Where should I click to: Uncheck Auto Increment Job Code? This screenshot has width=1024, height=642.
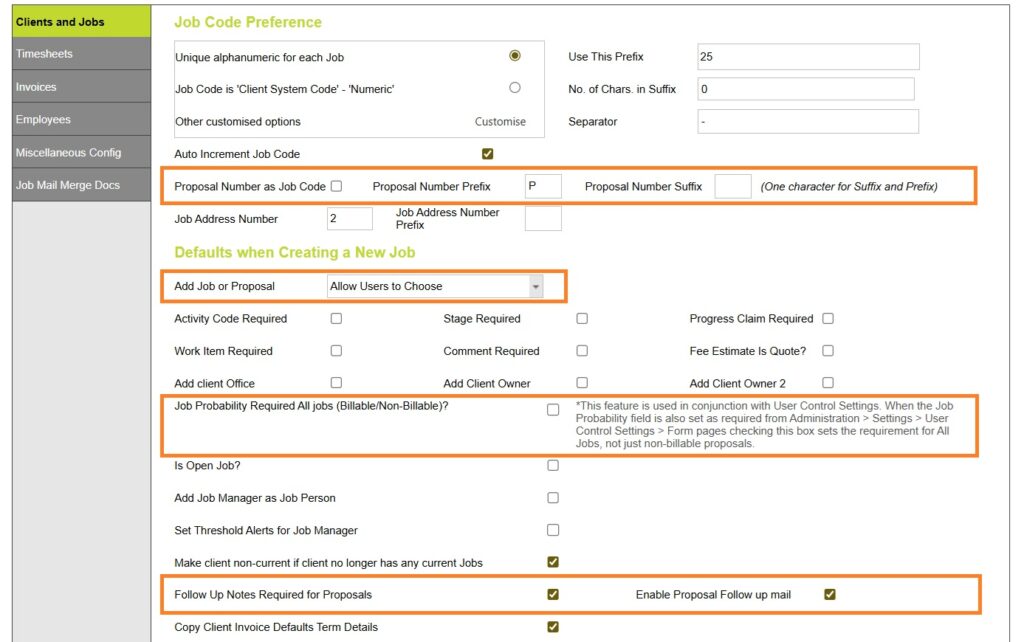coord(488,154)
